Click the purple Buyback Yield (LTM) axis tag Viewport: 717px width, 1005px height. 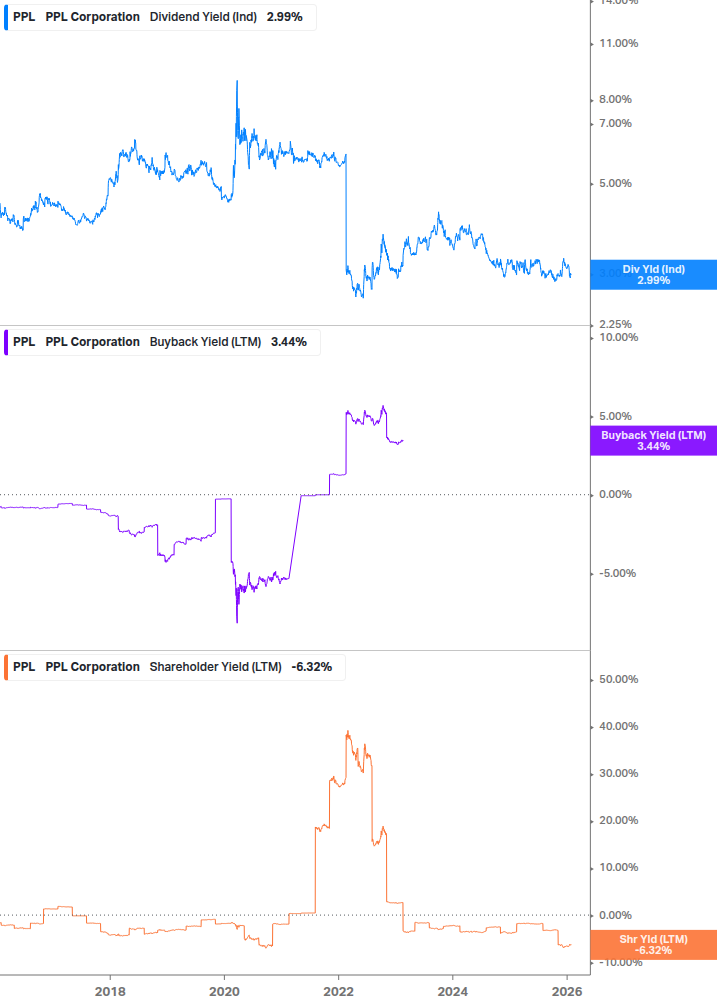point(653,440)
